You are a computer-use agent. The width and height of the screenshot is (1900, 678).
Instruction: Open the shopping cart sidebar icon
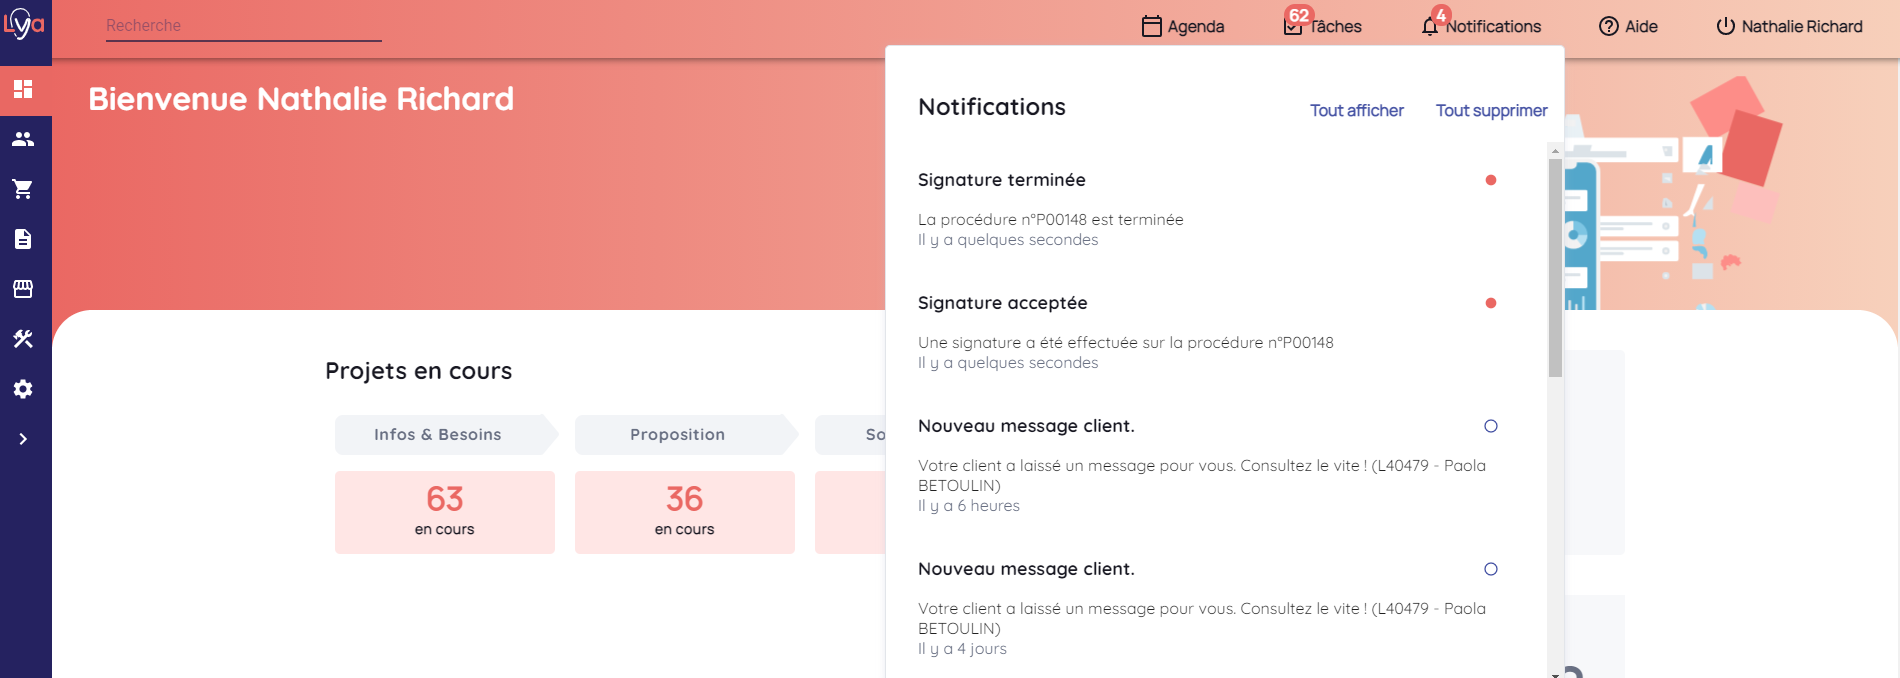point(23,189)
